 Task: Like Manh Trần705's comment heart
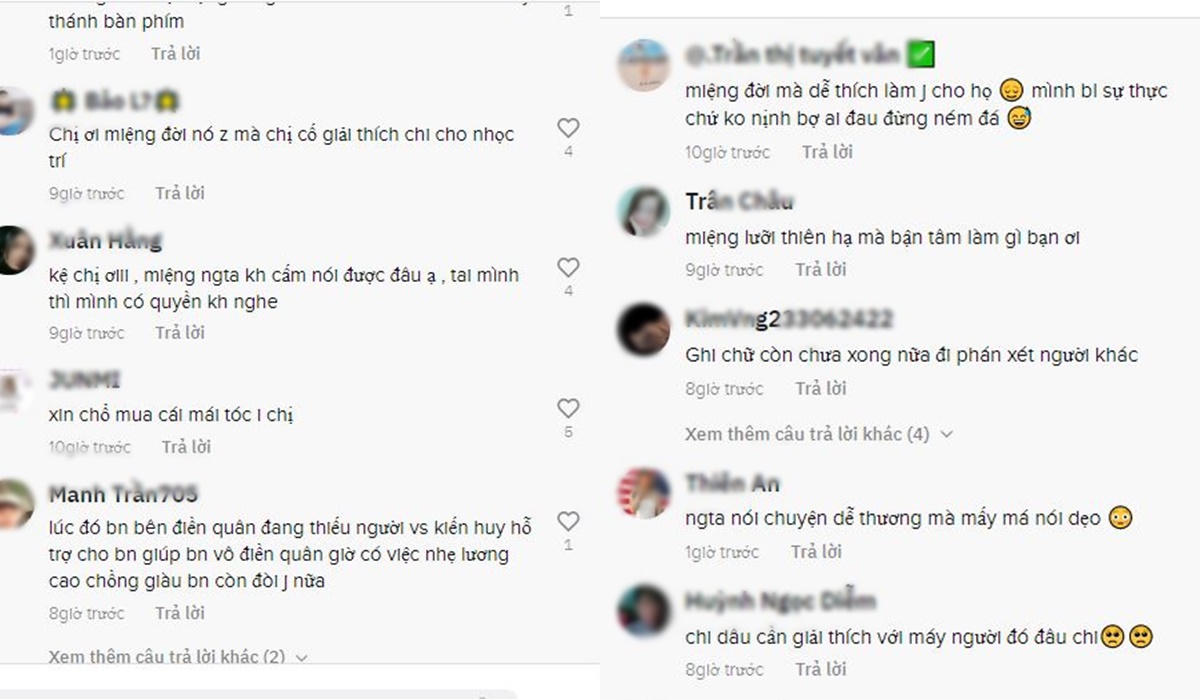pos(568,521)
